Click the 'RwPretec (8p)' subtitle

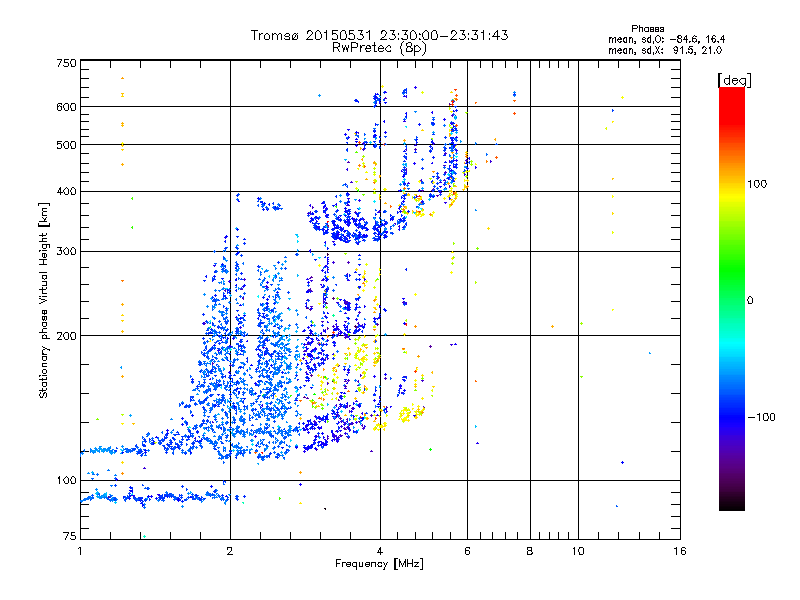tap(380, 48)
